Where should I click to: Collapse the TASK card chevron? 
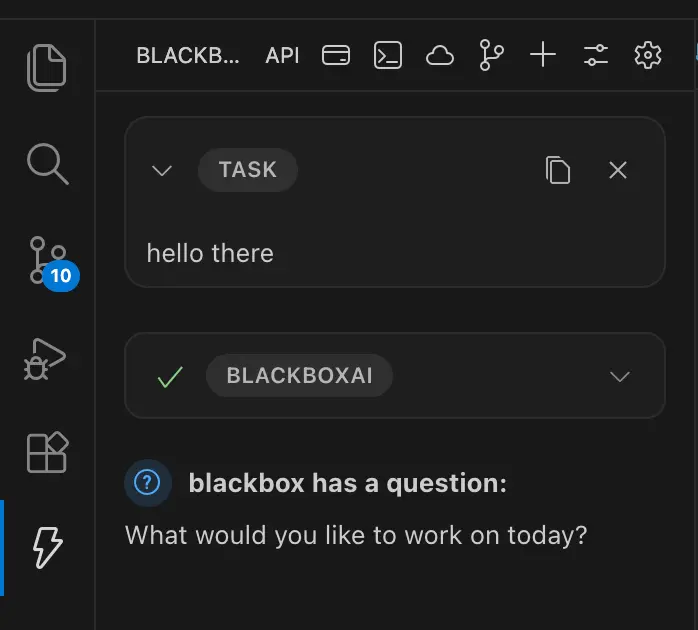(162, 170)
